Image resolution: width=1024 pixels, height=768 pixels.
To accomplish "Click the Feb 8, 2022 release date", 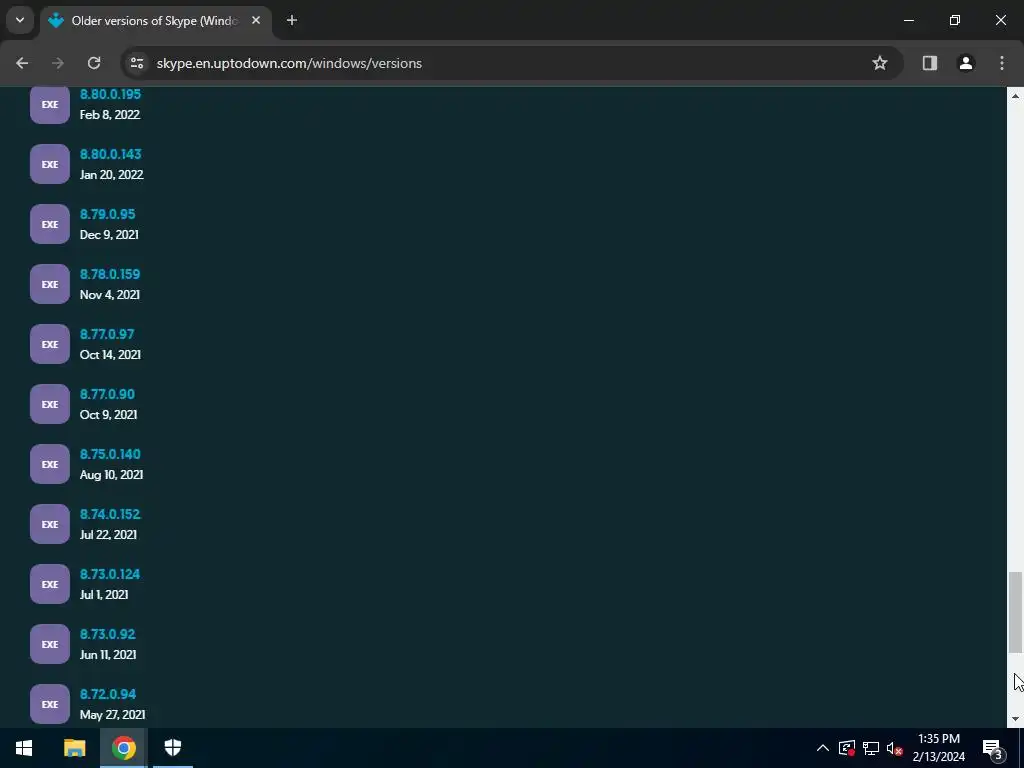I will click(x=110, y=115).
